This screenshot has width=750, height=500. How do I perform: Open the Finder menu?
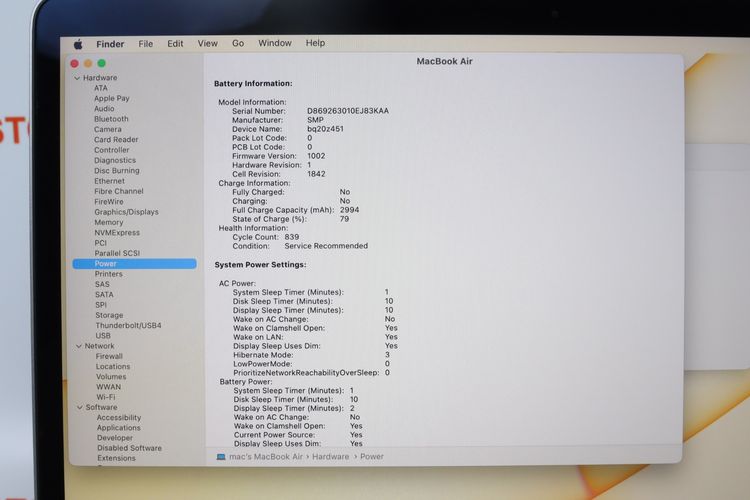pos(110,44)
